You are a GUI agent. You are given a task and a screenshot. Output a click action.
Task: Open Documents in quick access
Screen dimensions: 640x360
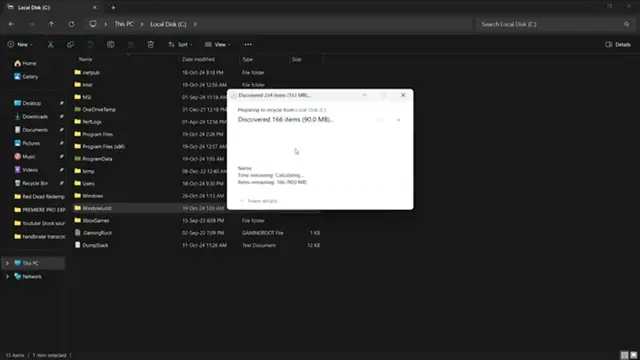coord(31,130)
